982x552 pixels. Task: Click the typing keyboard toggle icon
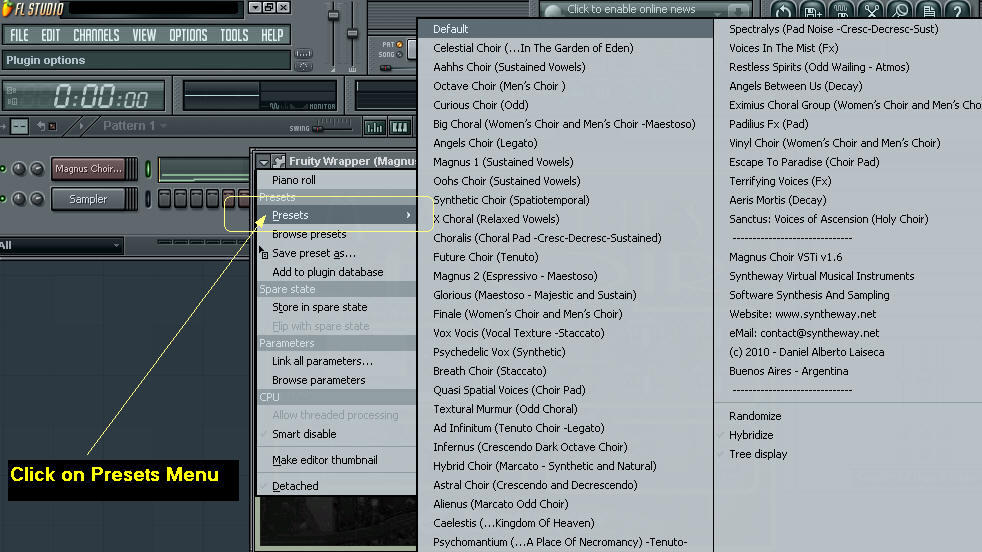303,54
